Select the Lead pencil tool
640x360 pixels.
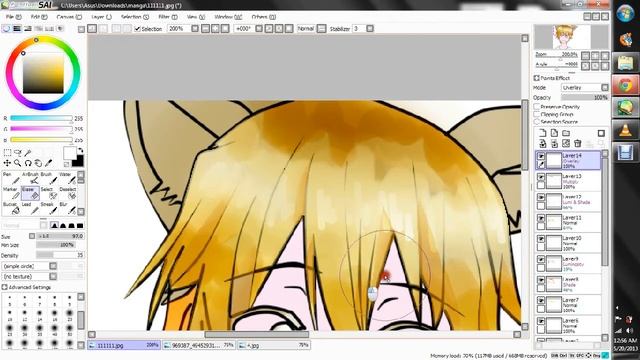(x=30, y=208)
